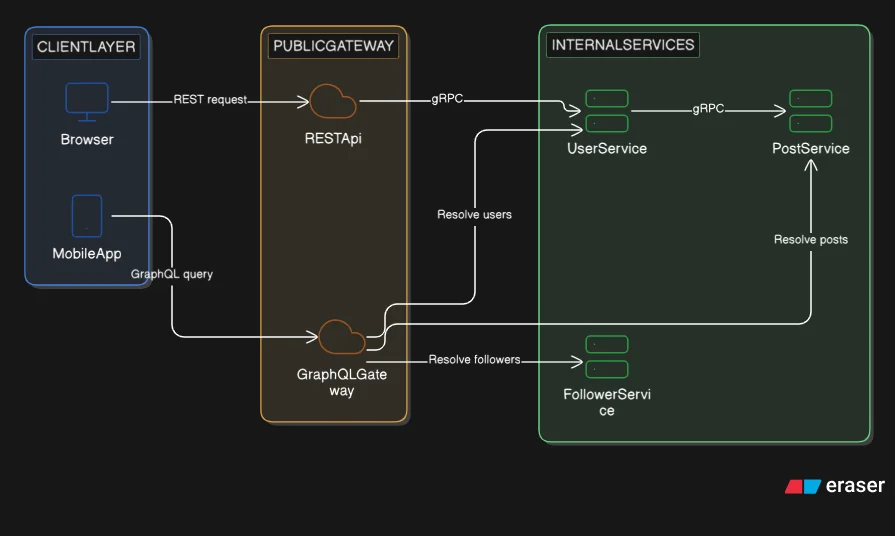The width and height of the screenshot is (895, 536).
Task: Select the MobileApp phone icon
Action: tap(87, 216)
